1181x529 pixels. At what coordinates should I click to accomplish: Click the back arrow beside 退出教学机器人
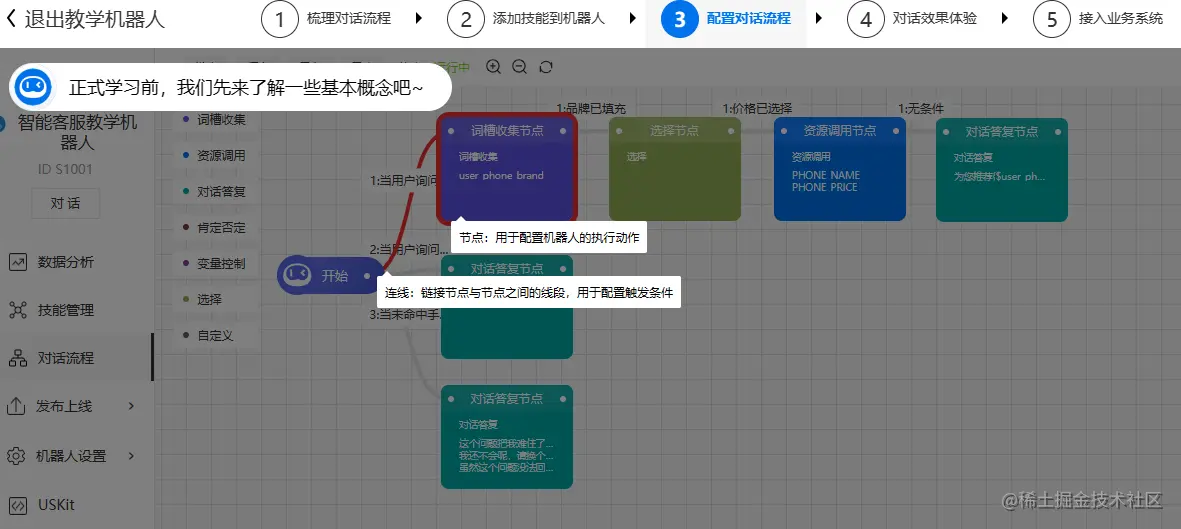pyautogui.click(x=11, y=19)
